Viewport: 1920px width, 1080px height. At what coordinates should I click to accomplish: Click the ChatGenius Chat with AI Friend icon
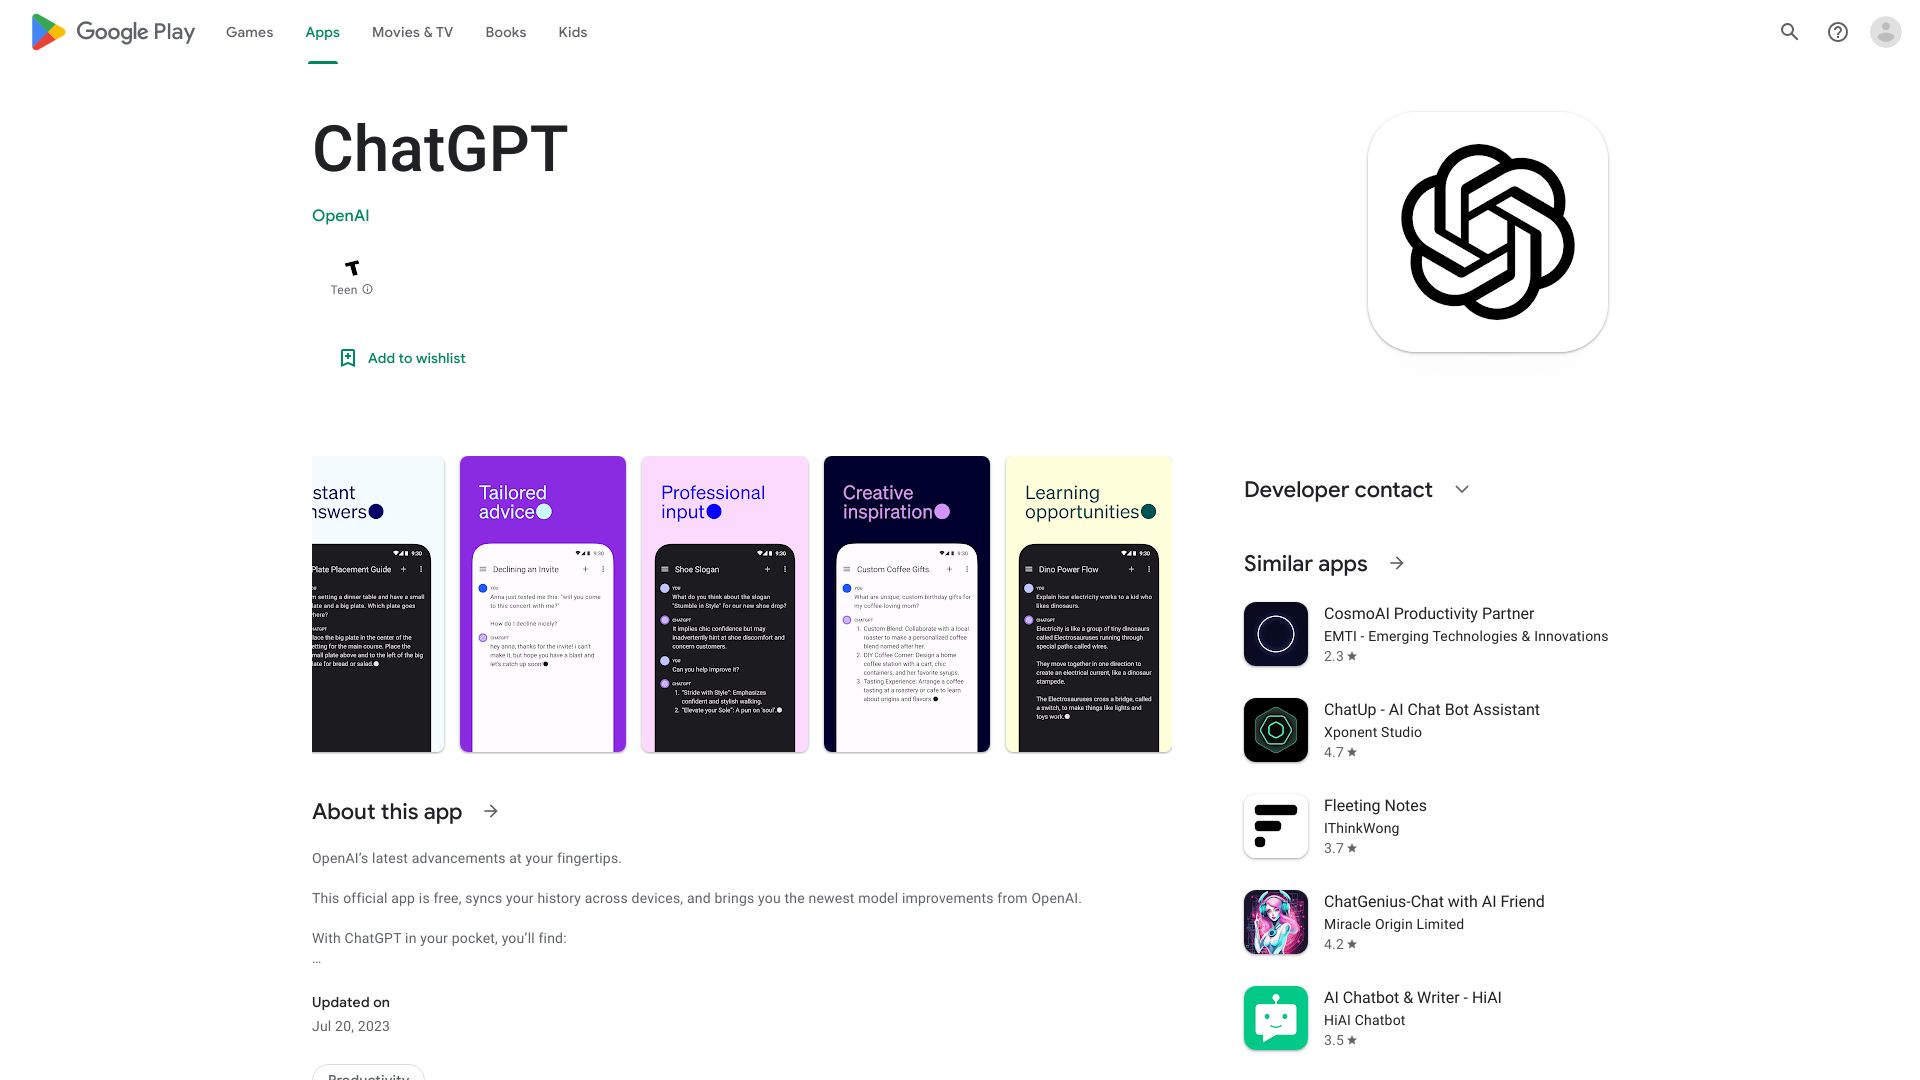[x=1276, y=922]
